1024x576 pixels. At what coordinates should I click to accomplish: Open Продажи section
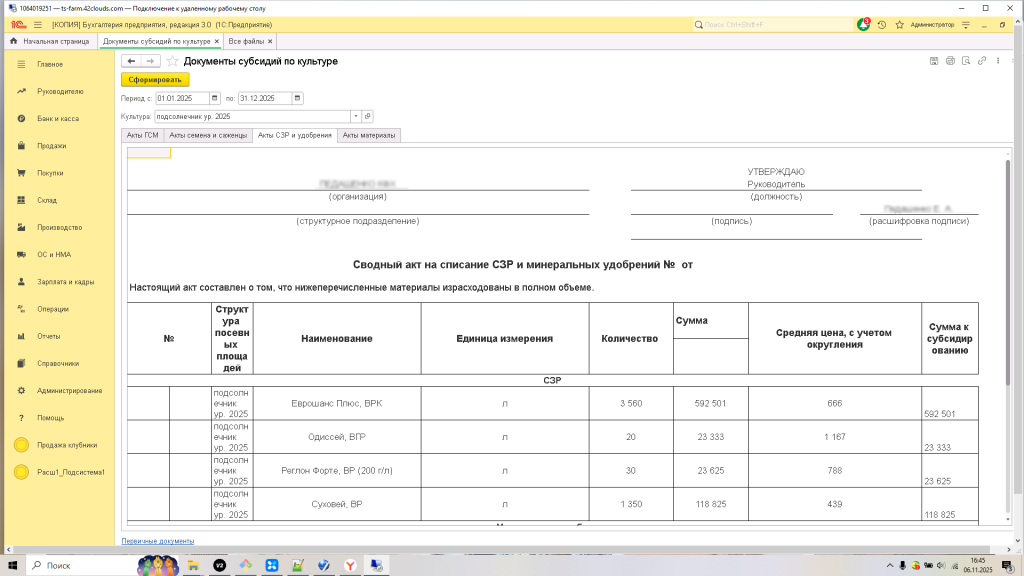coord(51,146)
